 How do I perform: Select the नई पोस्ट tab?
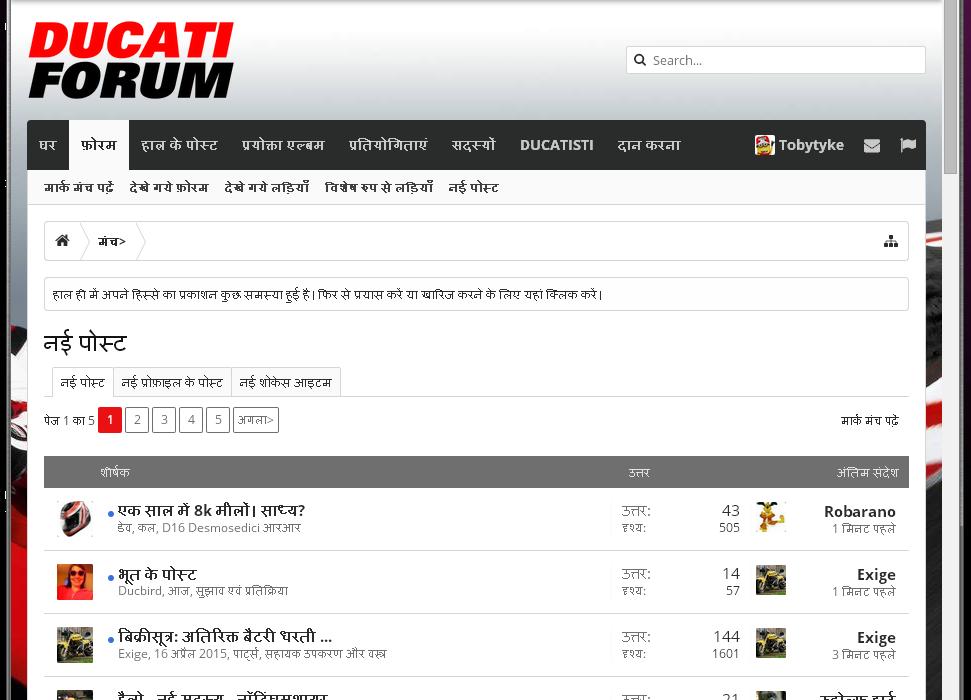(x=82, y=382)
